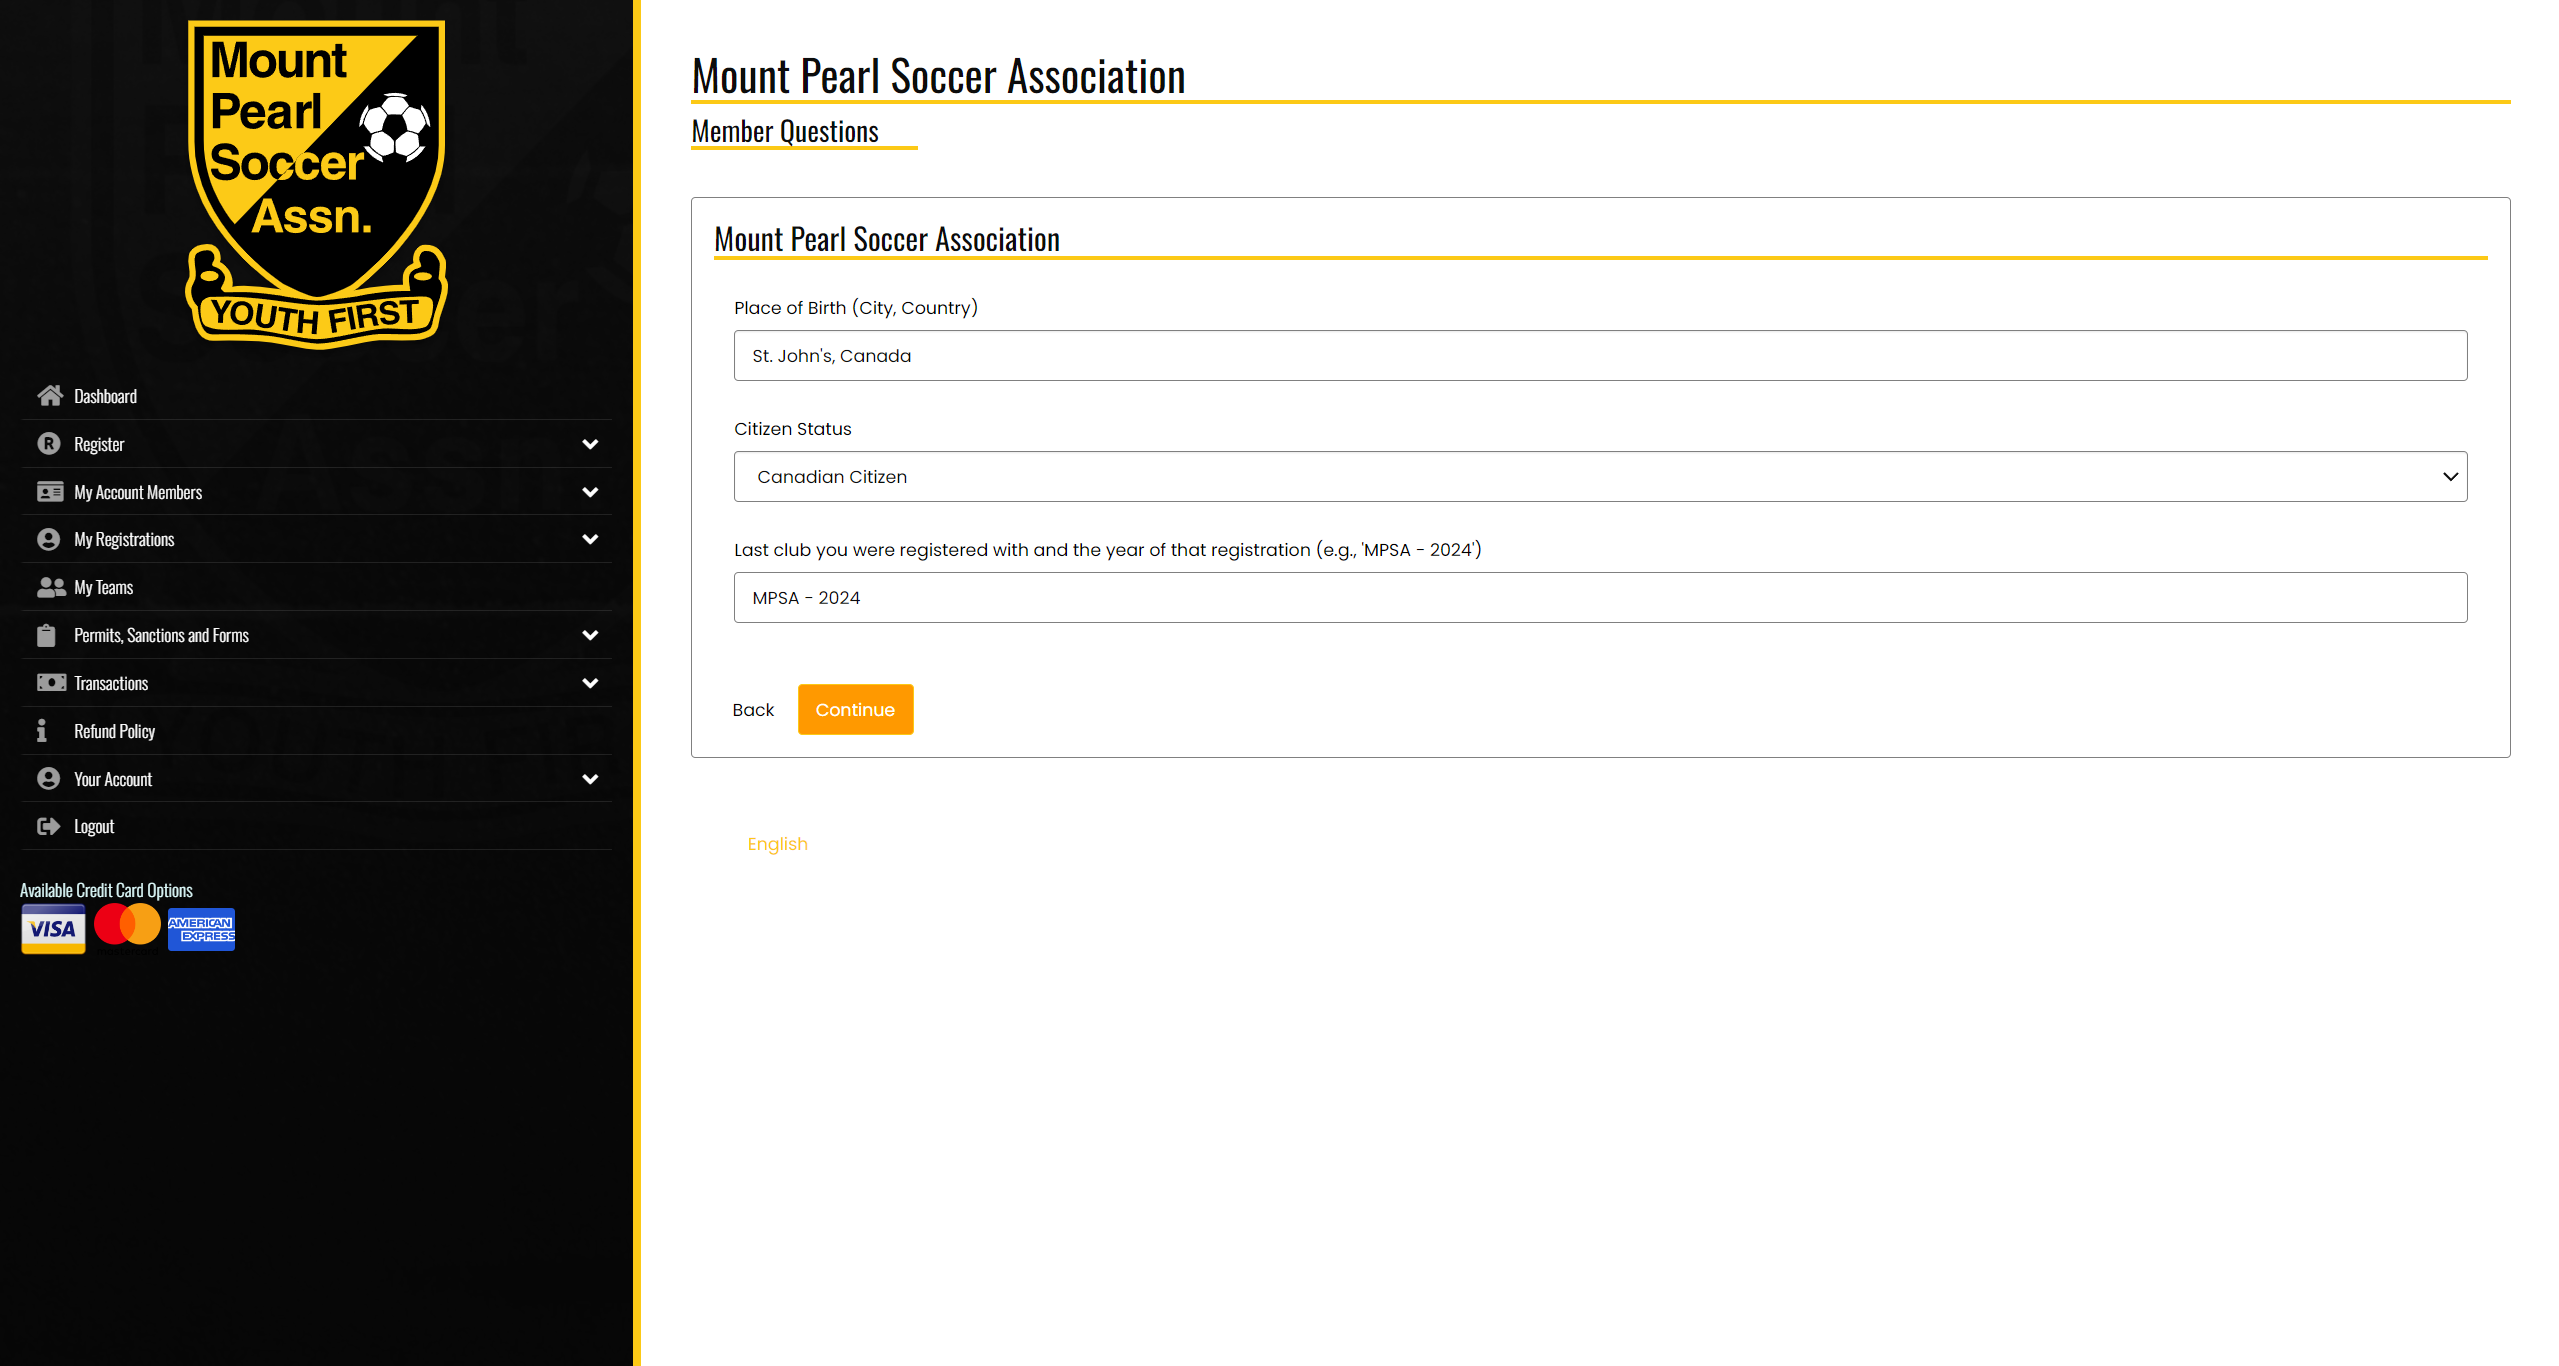2559x1366 pixels.
Task: Click the Your Account menu label
Action: point(113,779)
